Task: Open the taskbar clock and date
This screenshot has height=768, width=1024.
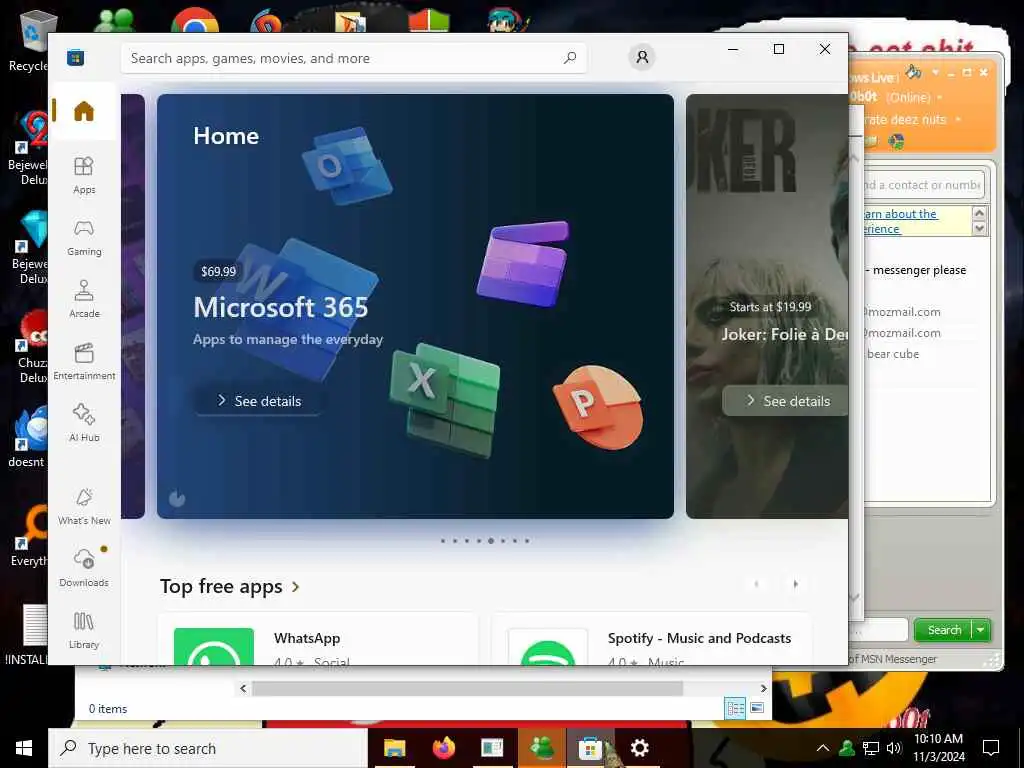Action: pos(938,748)
